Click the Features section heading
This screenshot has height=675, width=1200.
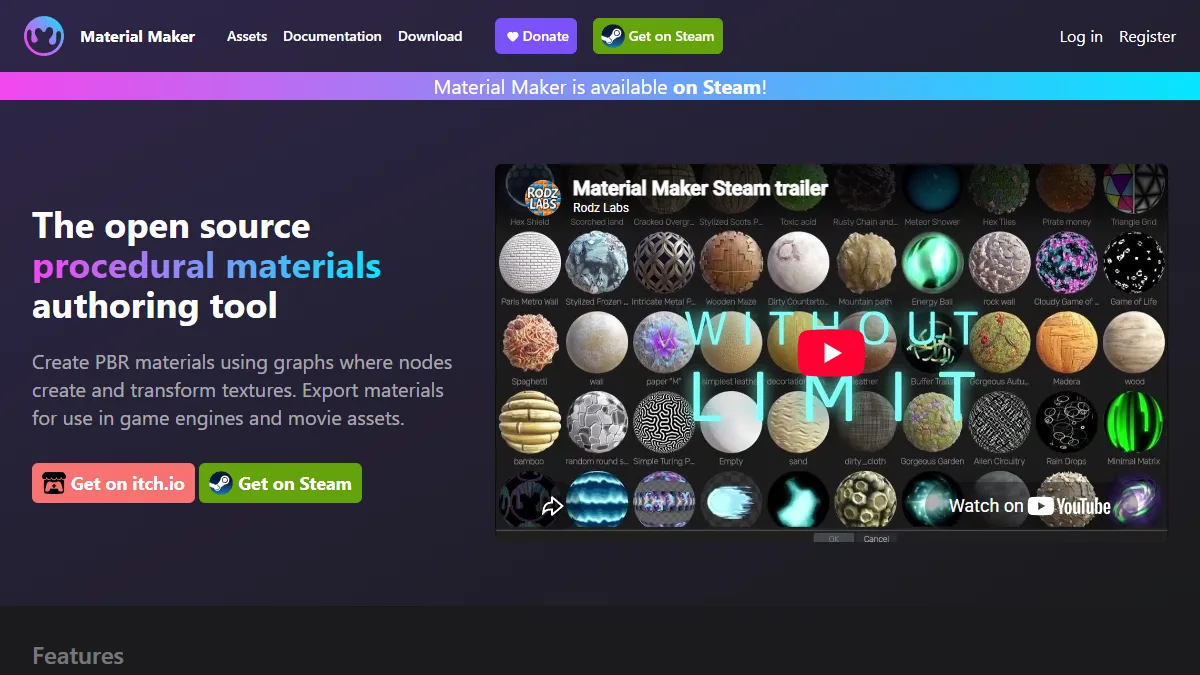pos(78,656)
